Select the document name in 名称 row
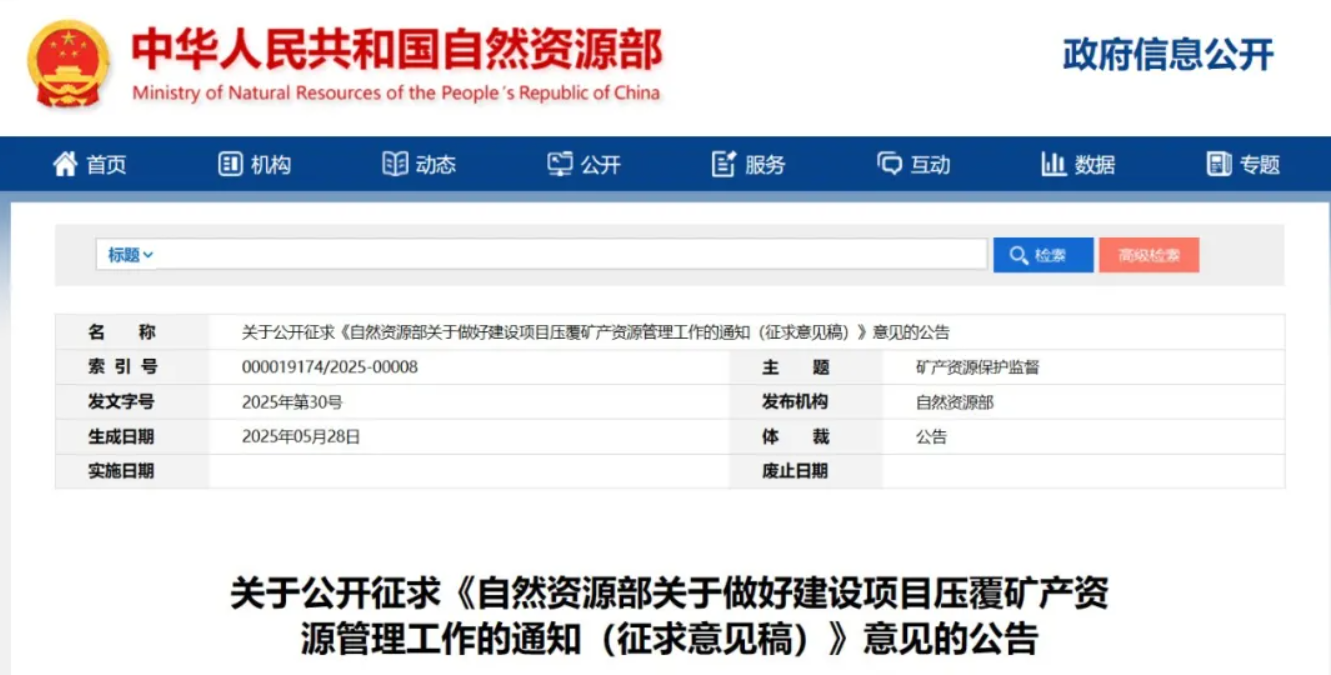The height and width of the screenshot is (675, 1331). click(596, 333)
